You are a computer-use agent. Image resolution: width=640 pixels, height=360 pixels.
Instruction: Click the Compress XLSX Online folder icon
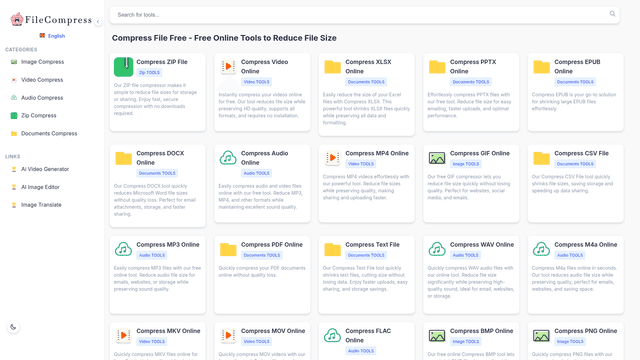[333, 67]
